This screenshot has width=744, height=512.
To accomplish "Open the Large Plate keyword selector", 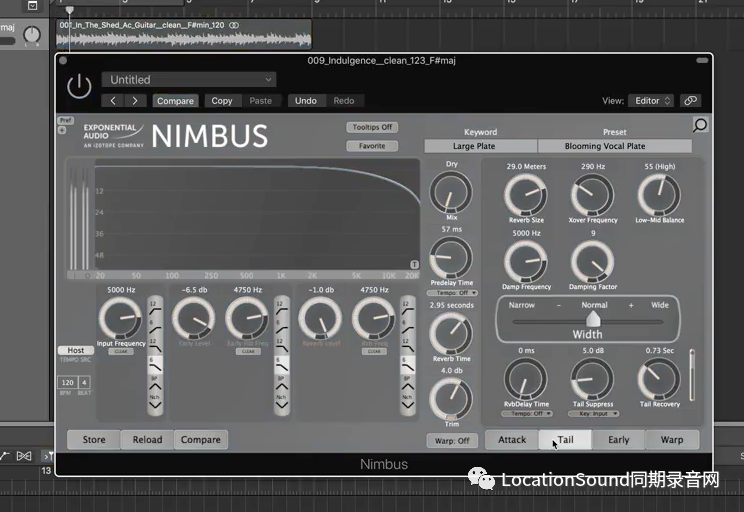I will pyautogui.click(x=480, y=146).
